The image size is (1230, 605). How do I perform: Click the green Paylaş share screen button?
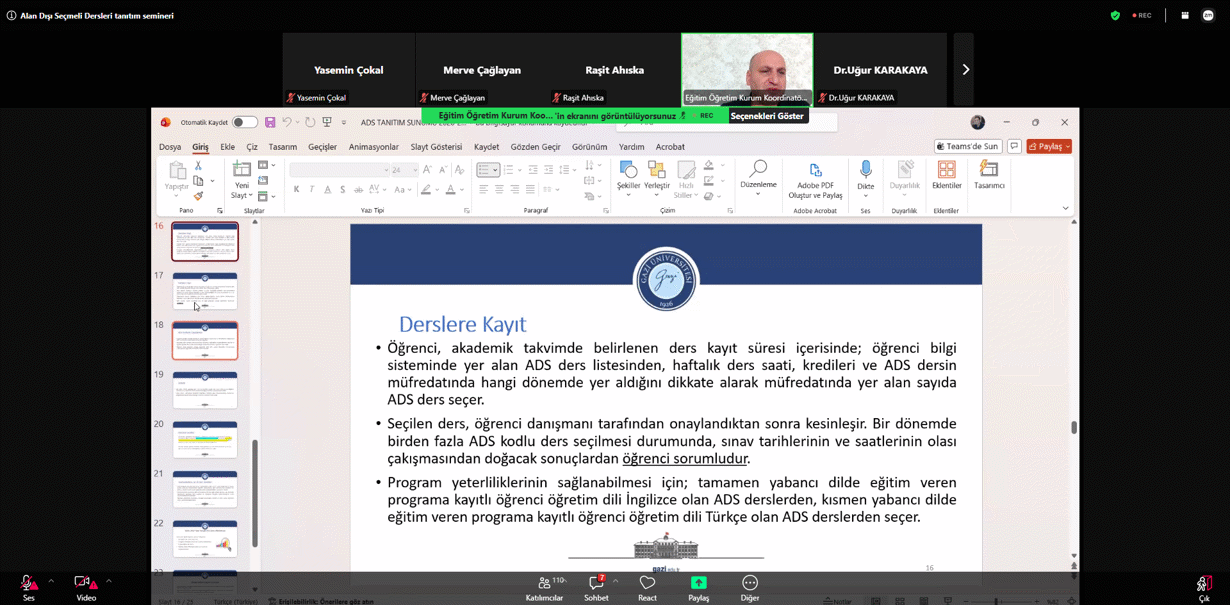click(x=698, y=587)
